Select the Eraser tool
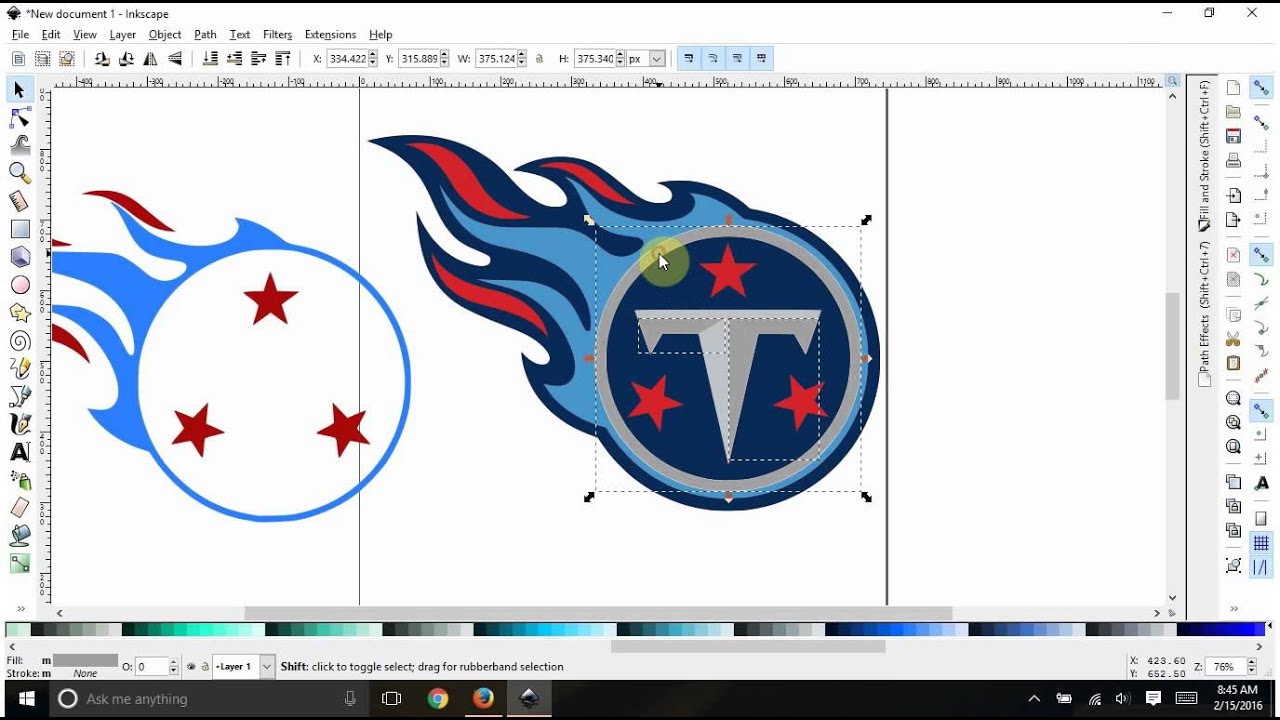The image size is (1280, 720). (19, 508)
